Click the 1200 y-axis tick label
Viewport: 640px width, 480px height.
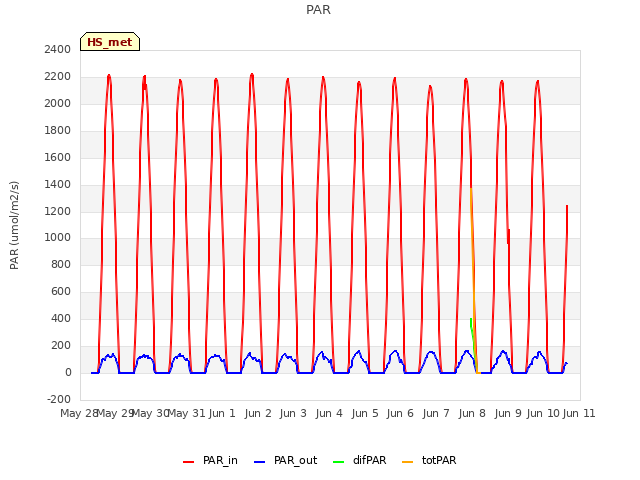pos(58,211)
